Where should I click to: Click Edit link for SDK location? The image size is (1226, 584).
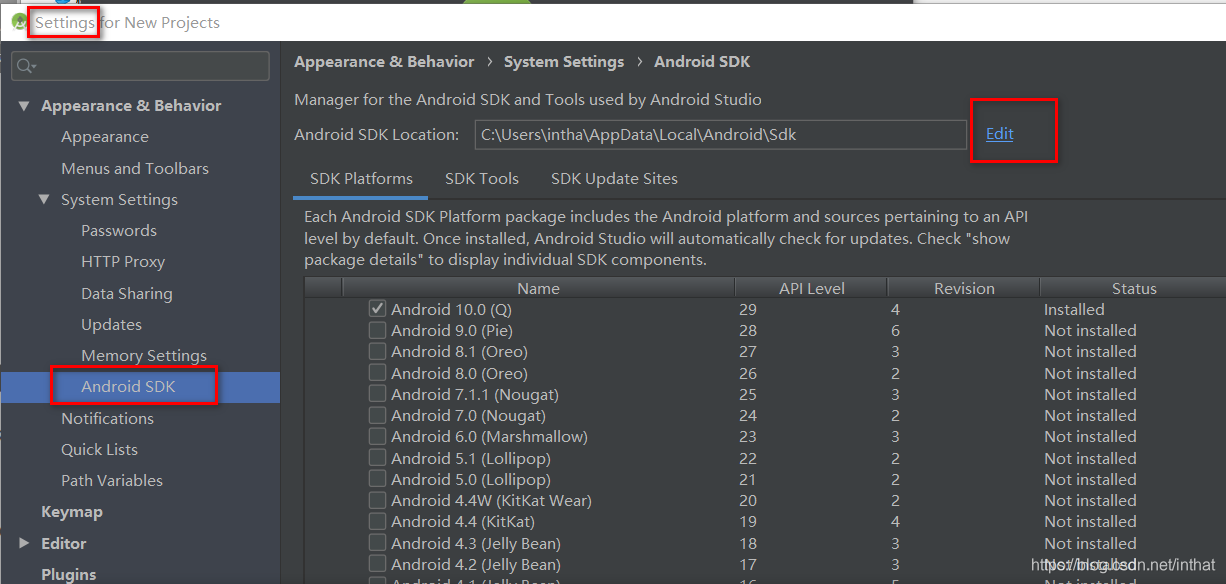coord(999,134)
